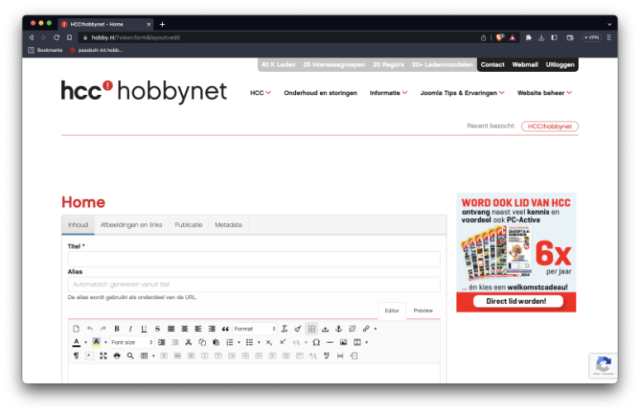Pick the text color swatch in the editor
This screenshot has width=640, height=413.
[76, 342]
